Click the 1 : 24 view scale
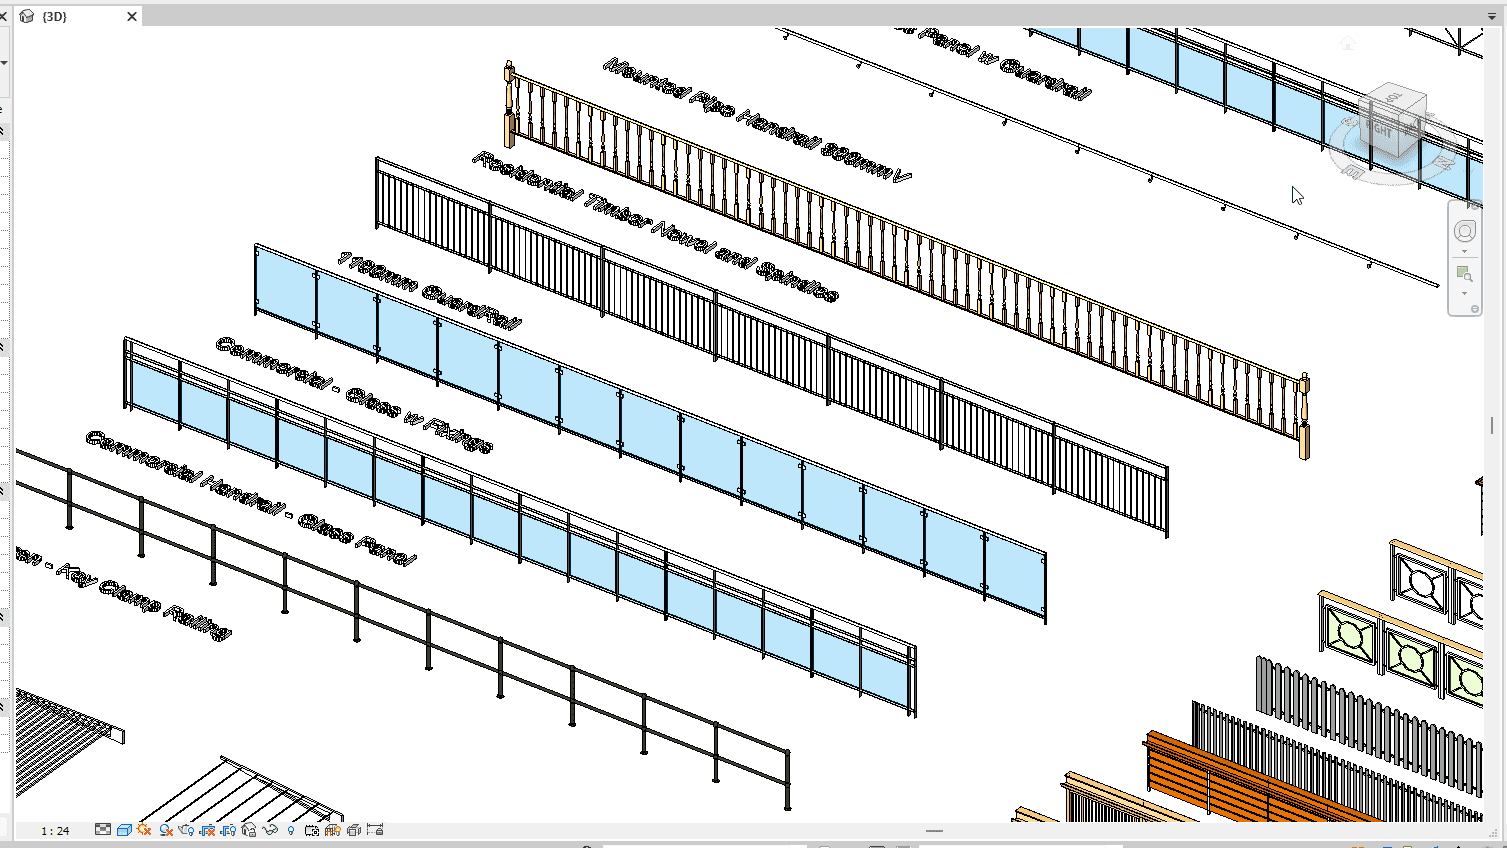 (x=55, y=831)
